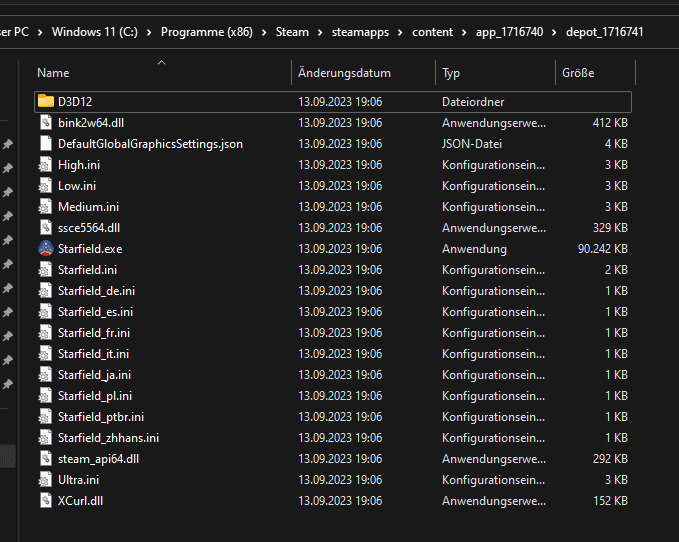The image size is (679, 542).
Task: Click the 329 KB size value
Action: [610, 228]
